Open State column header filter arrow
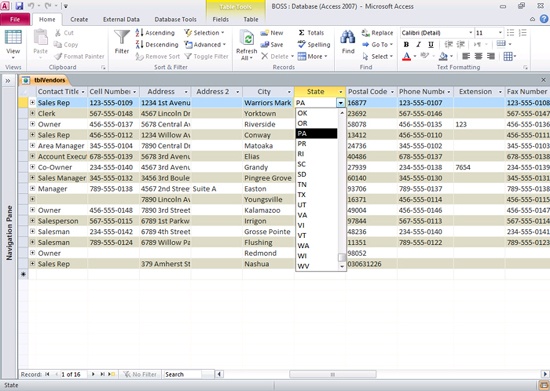The height and width of the screenshot is (391, 550). tap(341, 92)
